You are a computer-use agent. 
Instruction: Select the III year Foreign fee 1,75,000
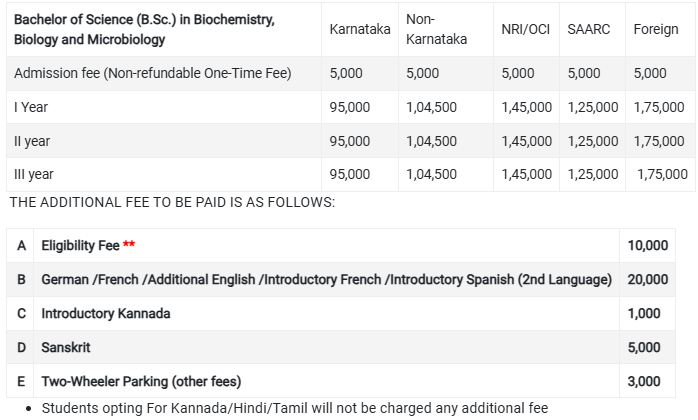point(662,174)
